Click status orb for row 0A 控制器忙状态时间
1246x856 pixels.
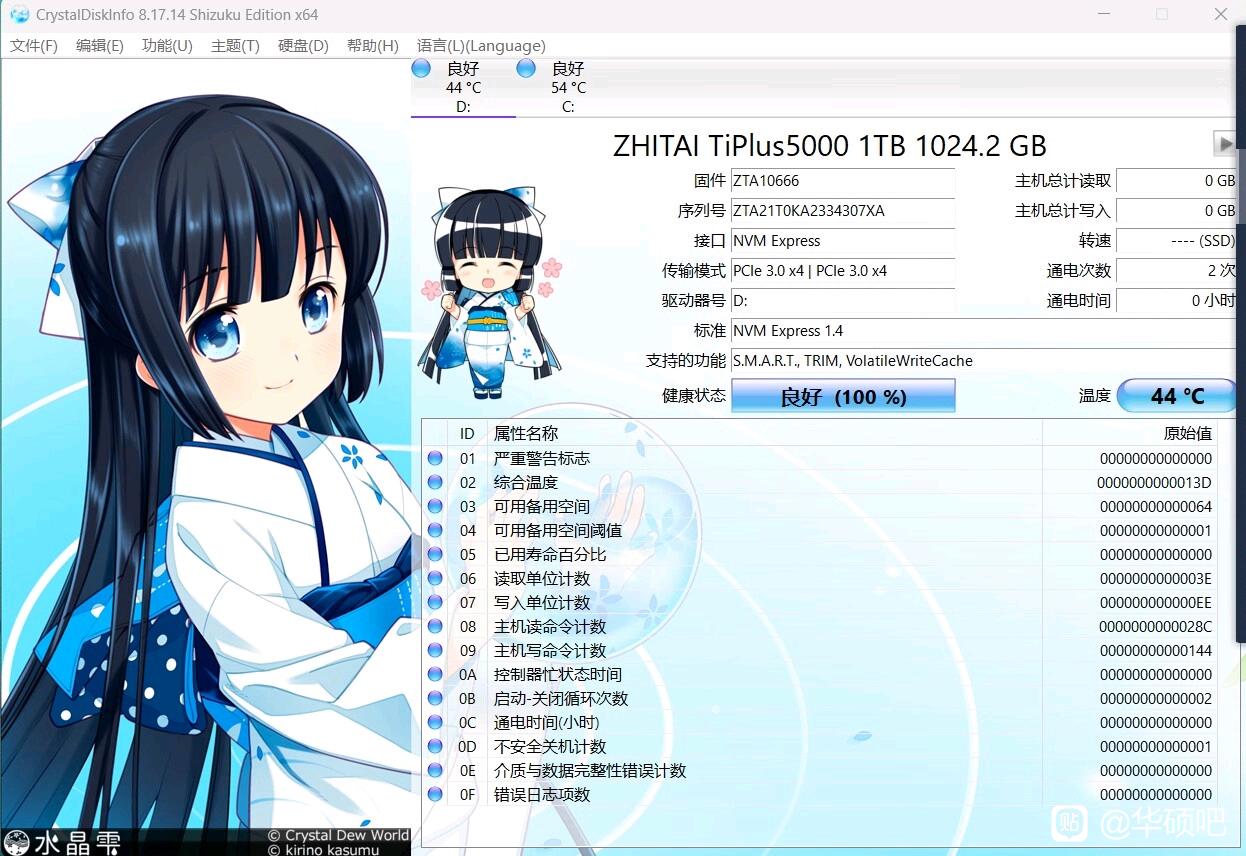click(435, 674)
